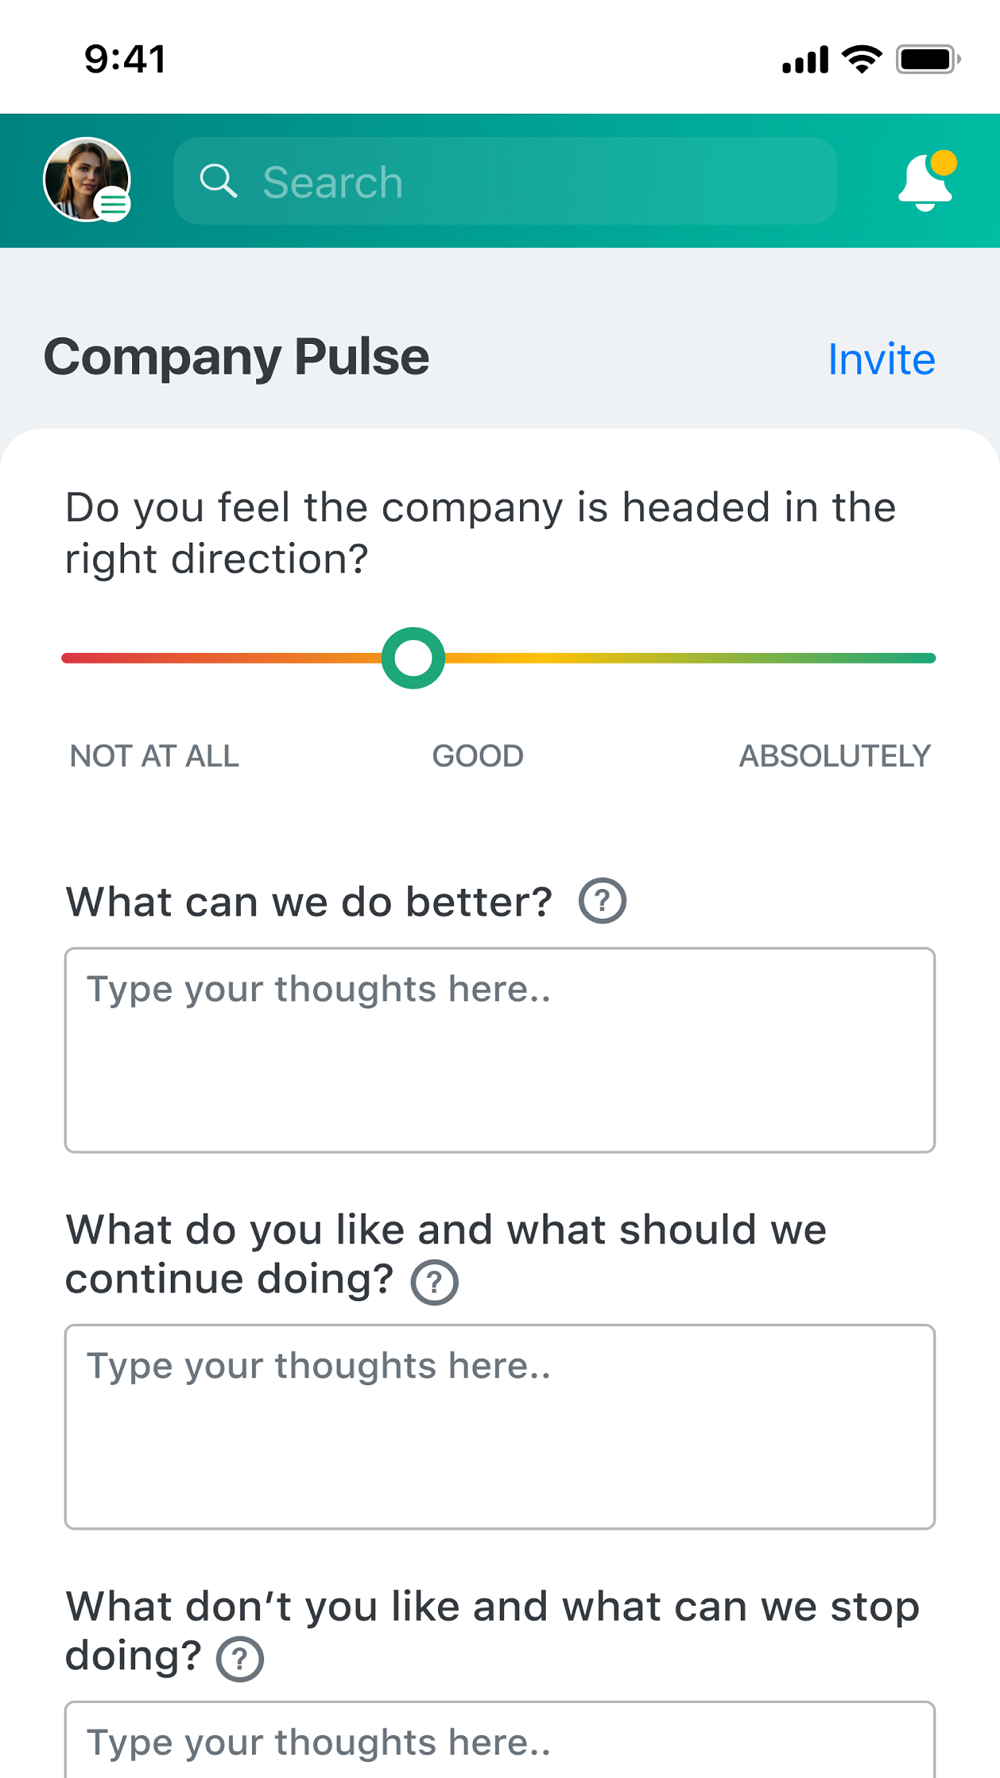Click the "stop doing" thoughts text box
Image resolution: width=1000 pixels, height=1778 pixels.
tap(500, 1739)
